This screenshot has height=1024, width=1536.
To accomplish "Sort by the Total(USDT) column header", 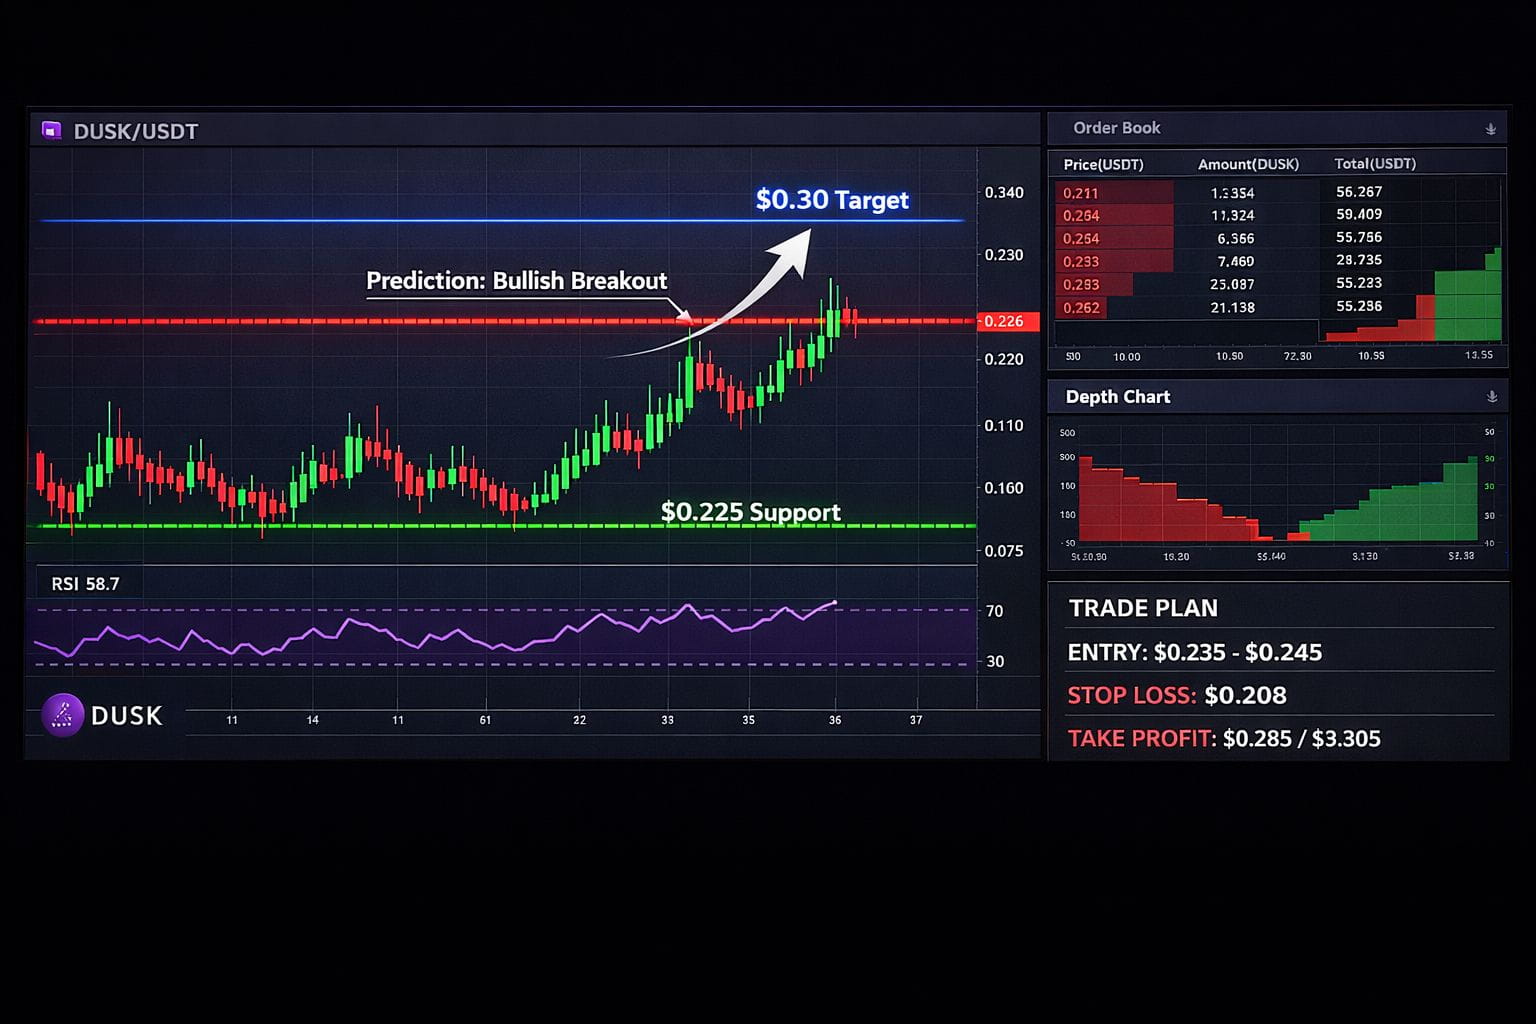I will [x=1375, y=163].
